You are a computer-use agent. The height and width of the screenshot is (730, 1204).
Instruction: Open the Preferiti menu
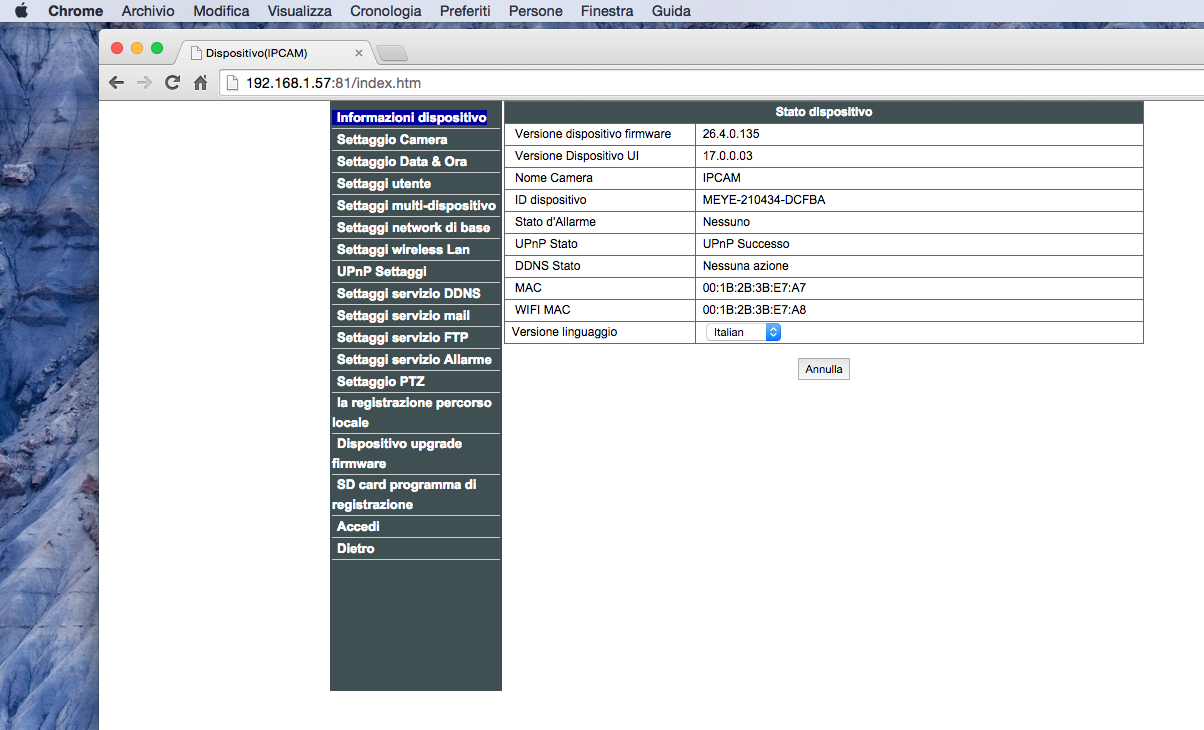[465, 11]
